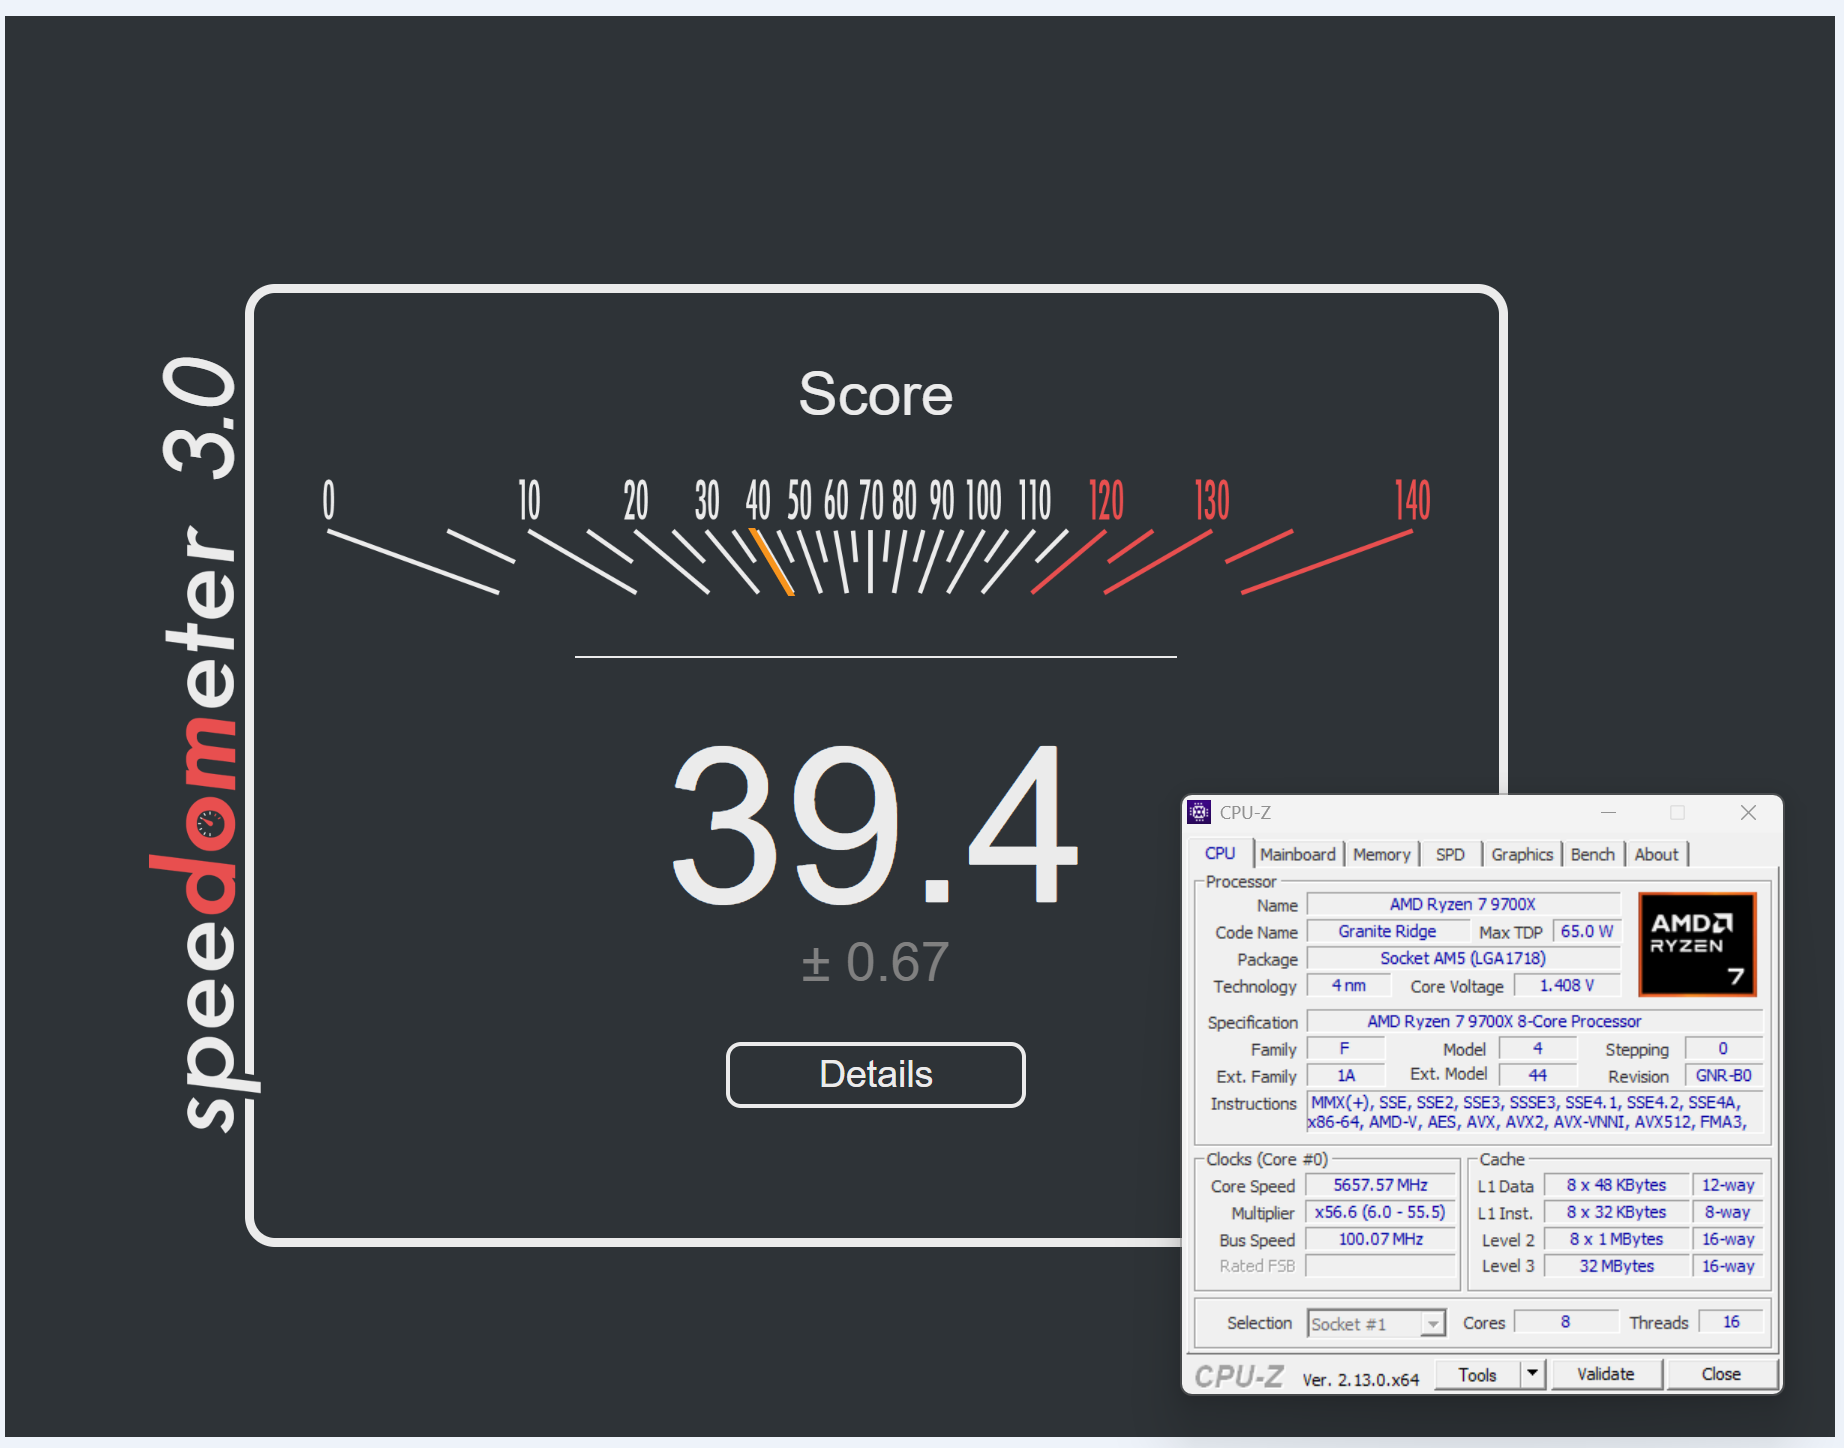
Task: Click the Code Name value Granite Ridge
Action: pyautogui.click(x=1387, y=931)
